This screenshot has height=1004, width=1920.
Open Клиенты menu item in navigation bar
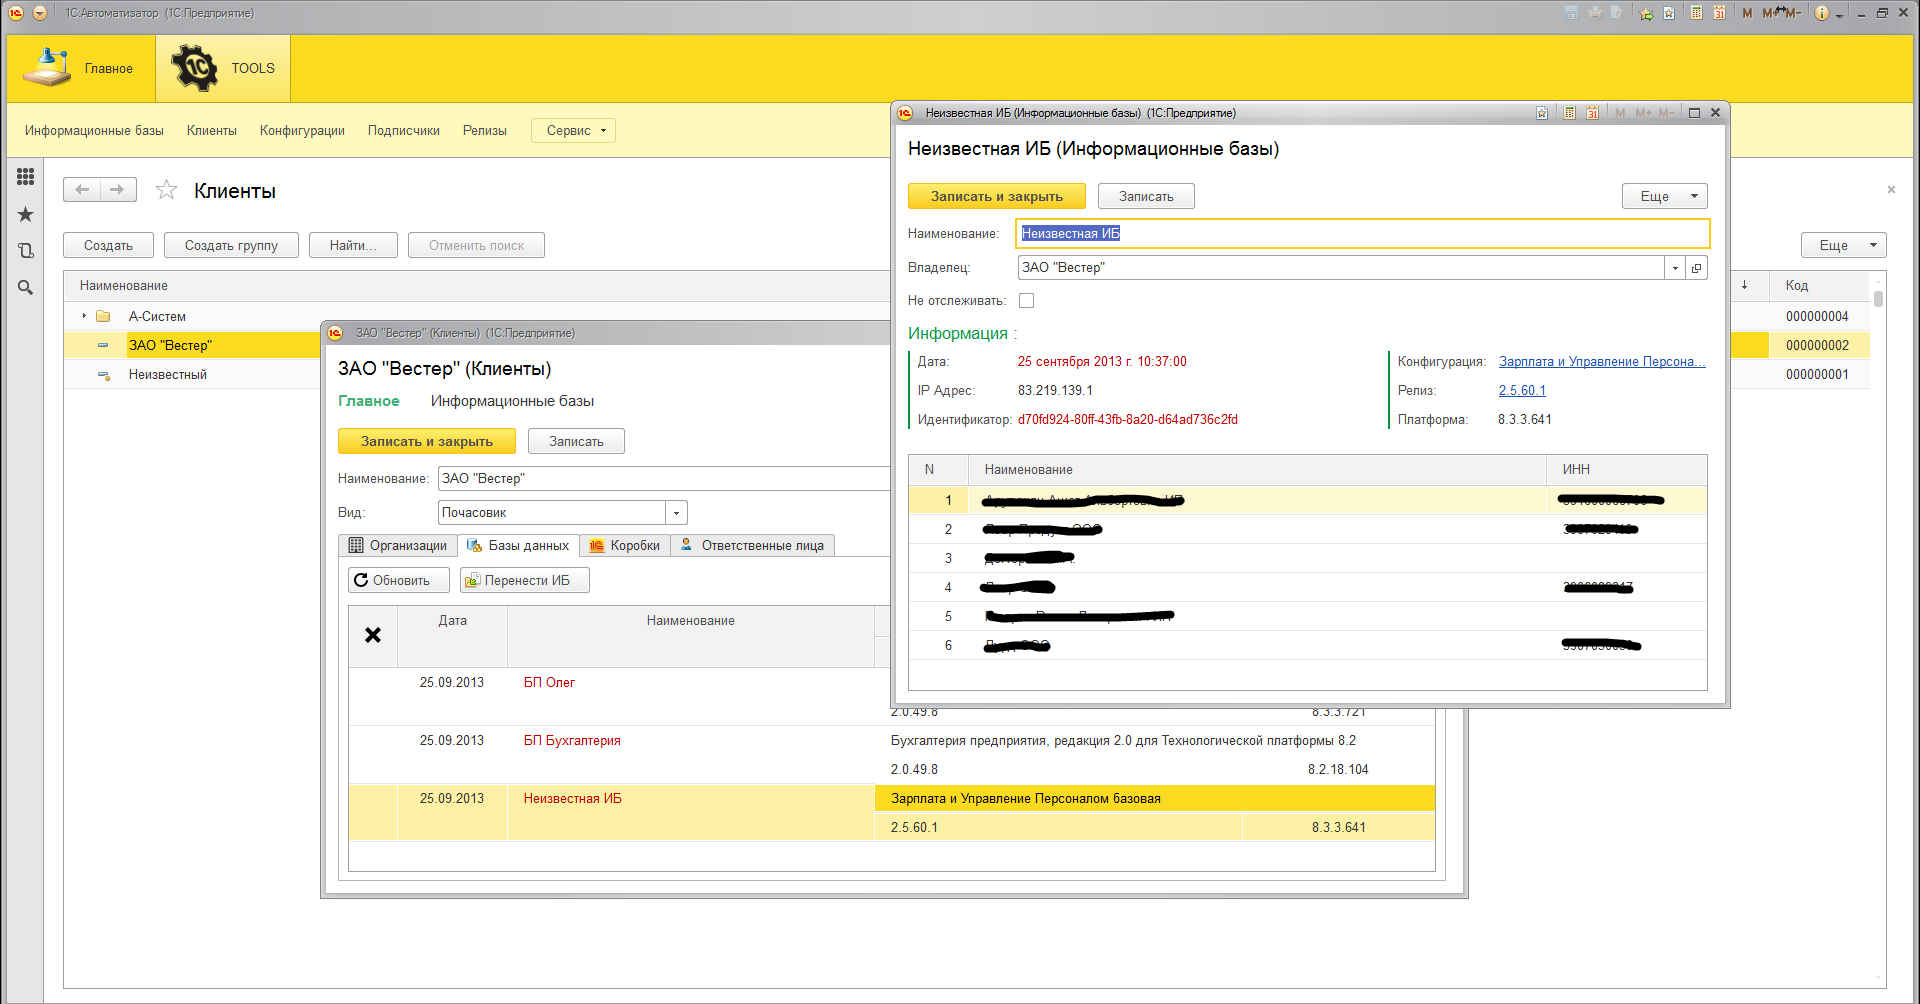click(x=212, y=130)
